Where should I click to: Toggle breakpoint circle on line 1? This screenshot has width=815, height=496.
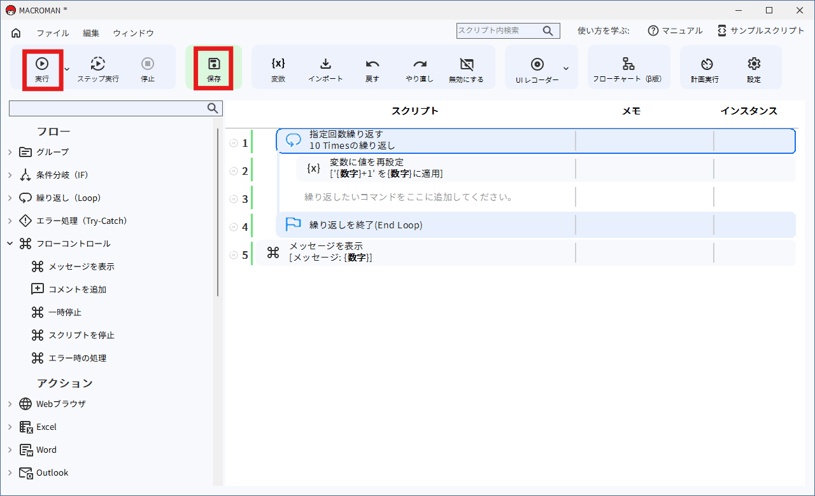233,143
